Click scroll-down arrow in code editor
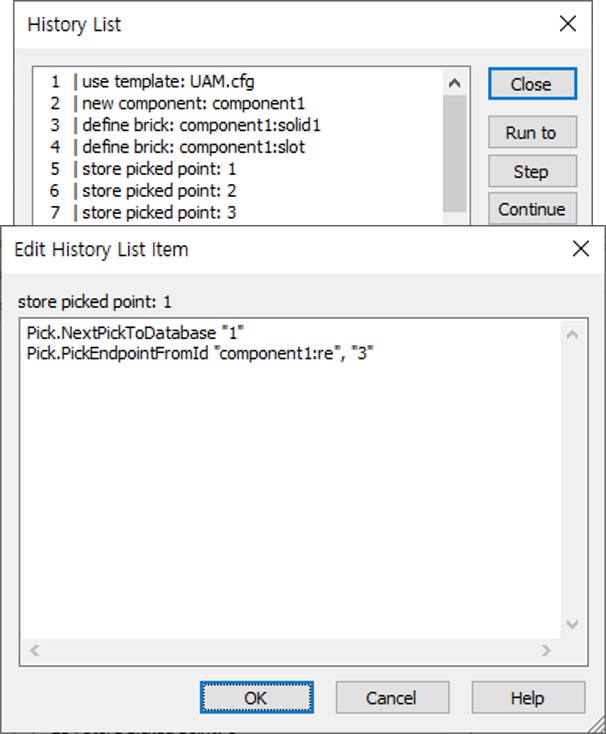Viewport: 606px width, 734px height. [x=572, y=624]
